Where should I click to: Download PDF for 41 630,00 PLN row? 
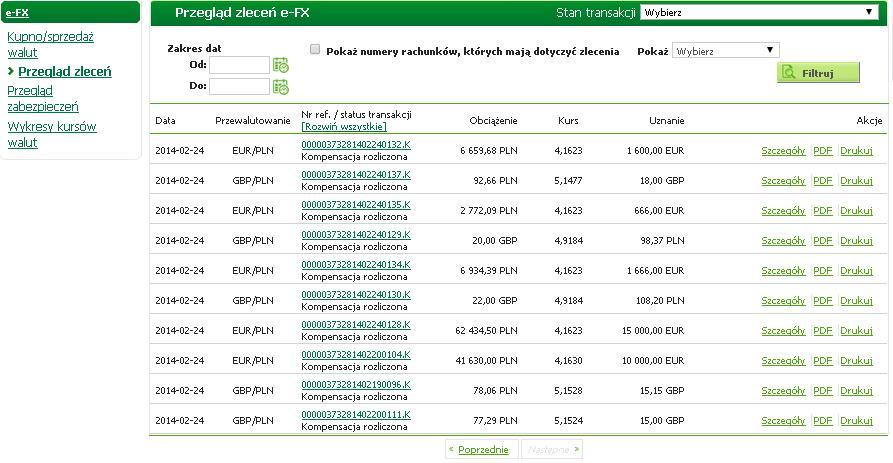point(822,360)
